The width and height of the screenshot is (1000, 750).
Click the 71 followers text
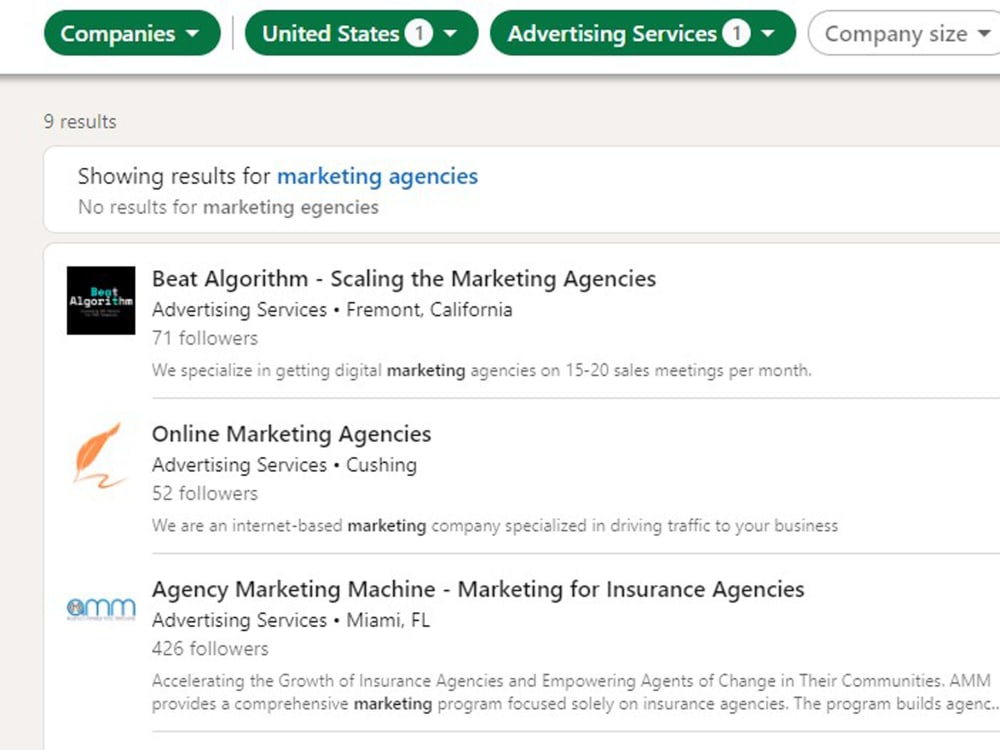pyautogui.click(x=205, y=338)
